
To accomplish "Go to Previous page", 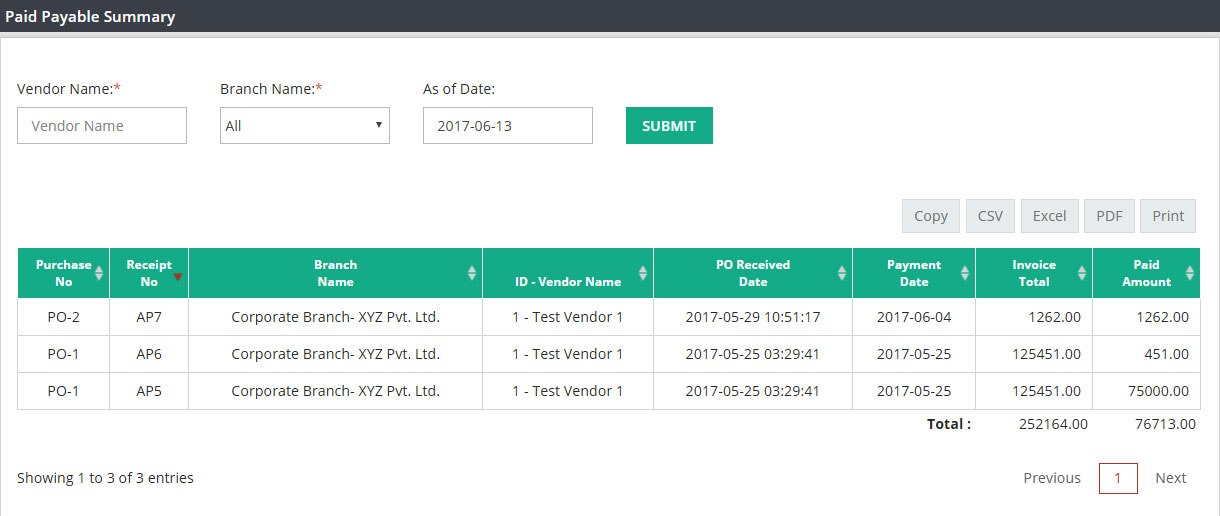I will [1052, 478].
